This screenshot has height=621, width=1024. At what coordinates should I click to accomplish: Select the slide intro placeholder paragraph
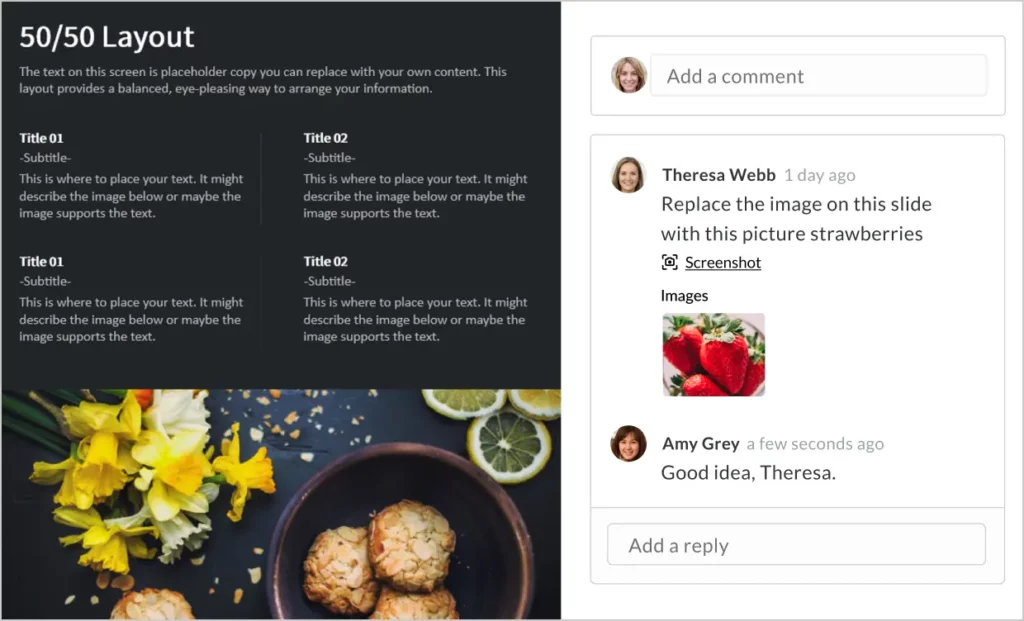pos(263,80)
